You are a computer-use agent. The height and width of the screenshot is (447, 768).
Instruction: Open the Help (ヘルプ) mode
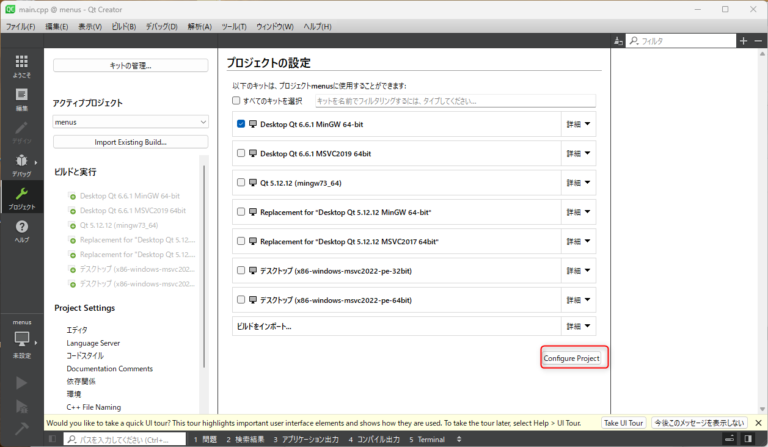click(x=21, y=231)
